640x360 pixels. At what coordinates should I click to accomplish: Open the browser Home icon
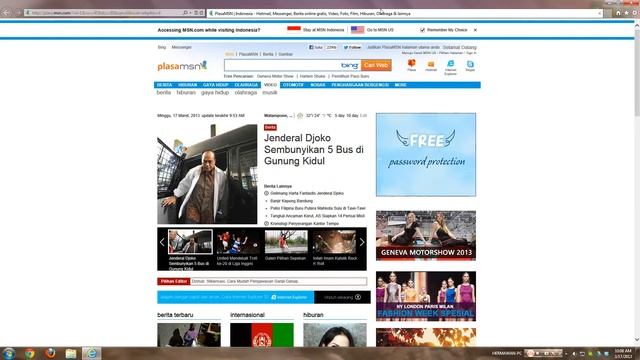click(x=618, y=13)
